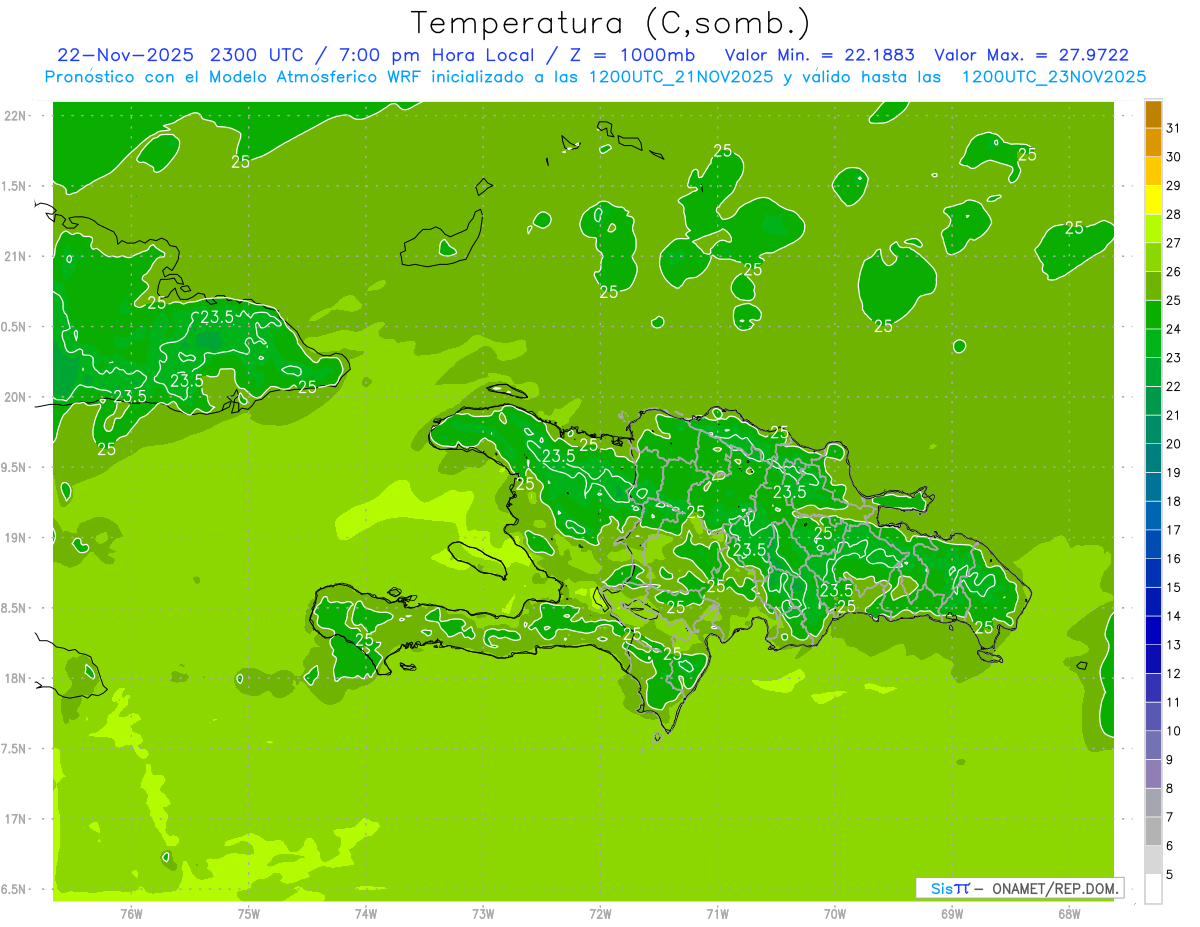Click the "0.5N" latitude axis label
The width and height of the screenshot is (1200, 927).
[x=15, y=327]
